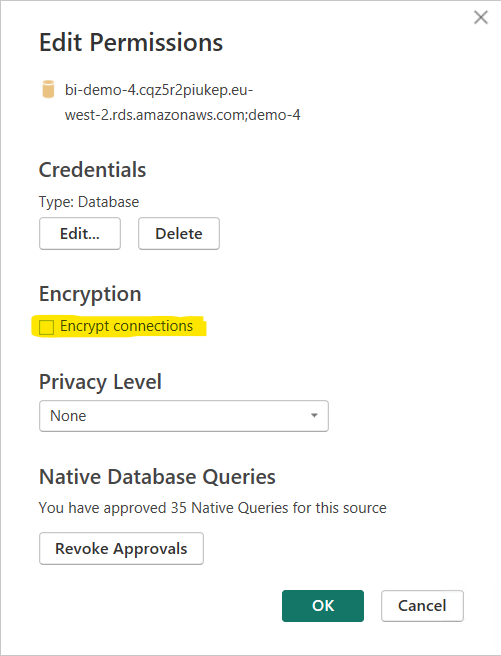Click the Encrypt connections label text
This screenshot has height=656, width=501.
pos(126,325)
